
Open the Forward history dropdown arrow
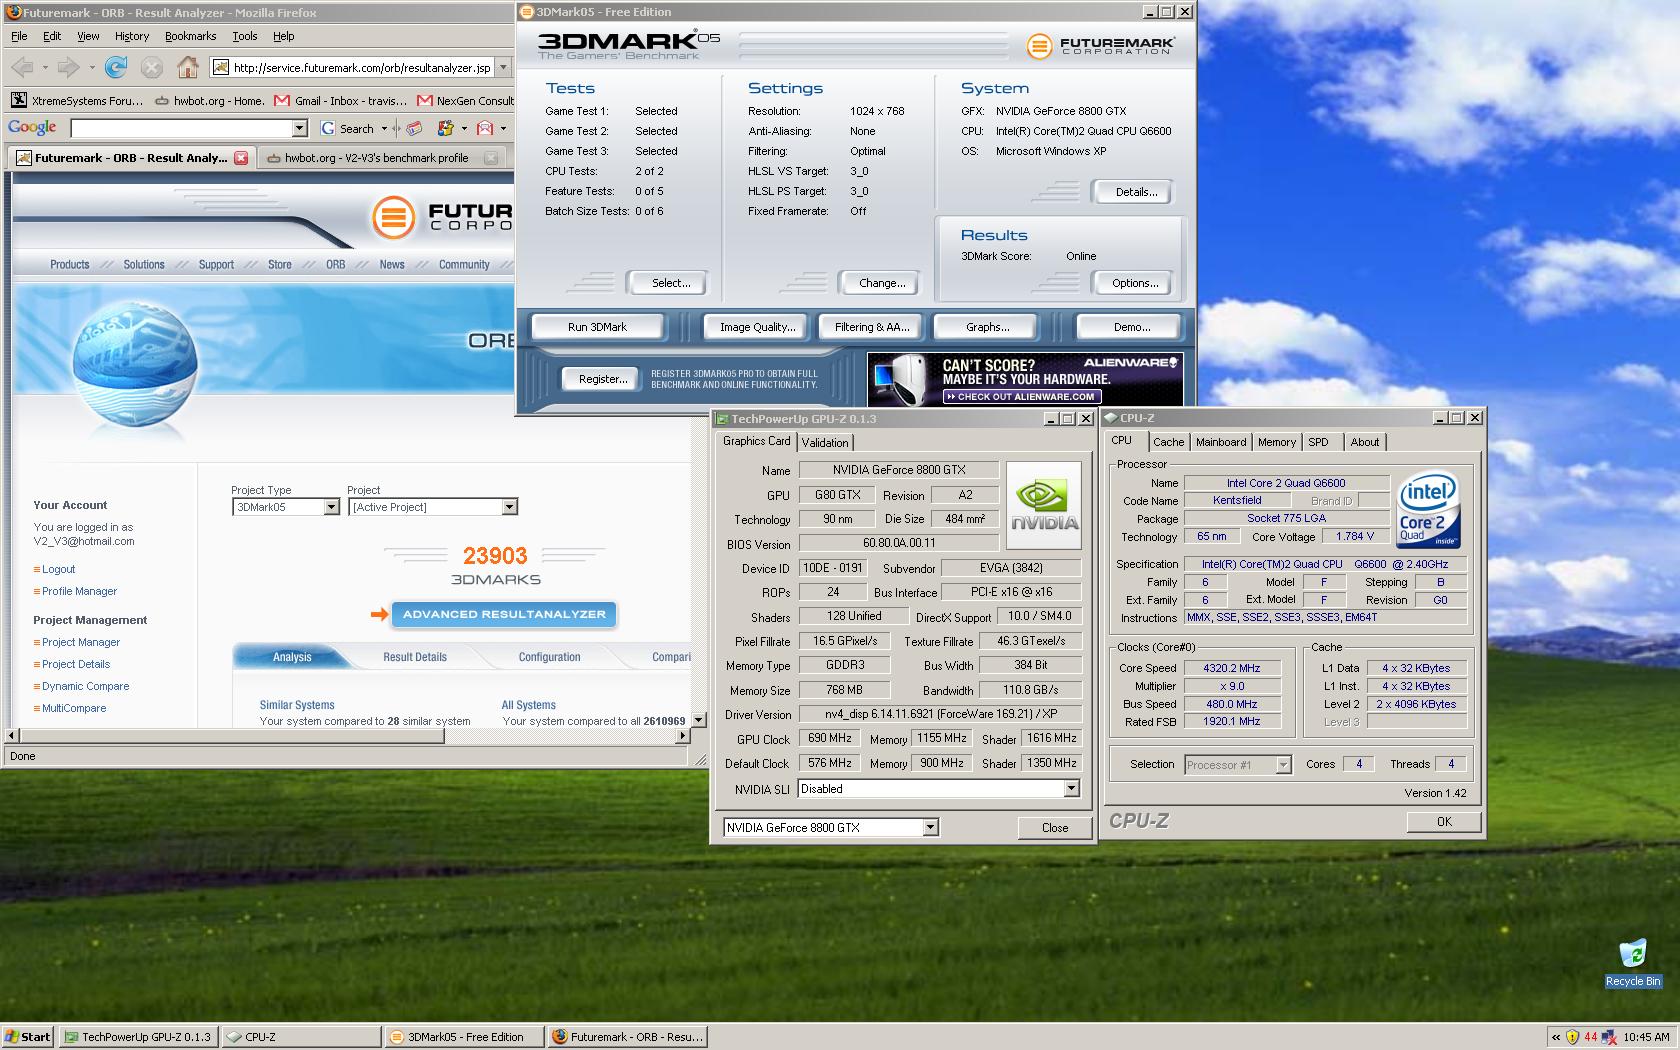click(91, 68)
